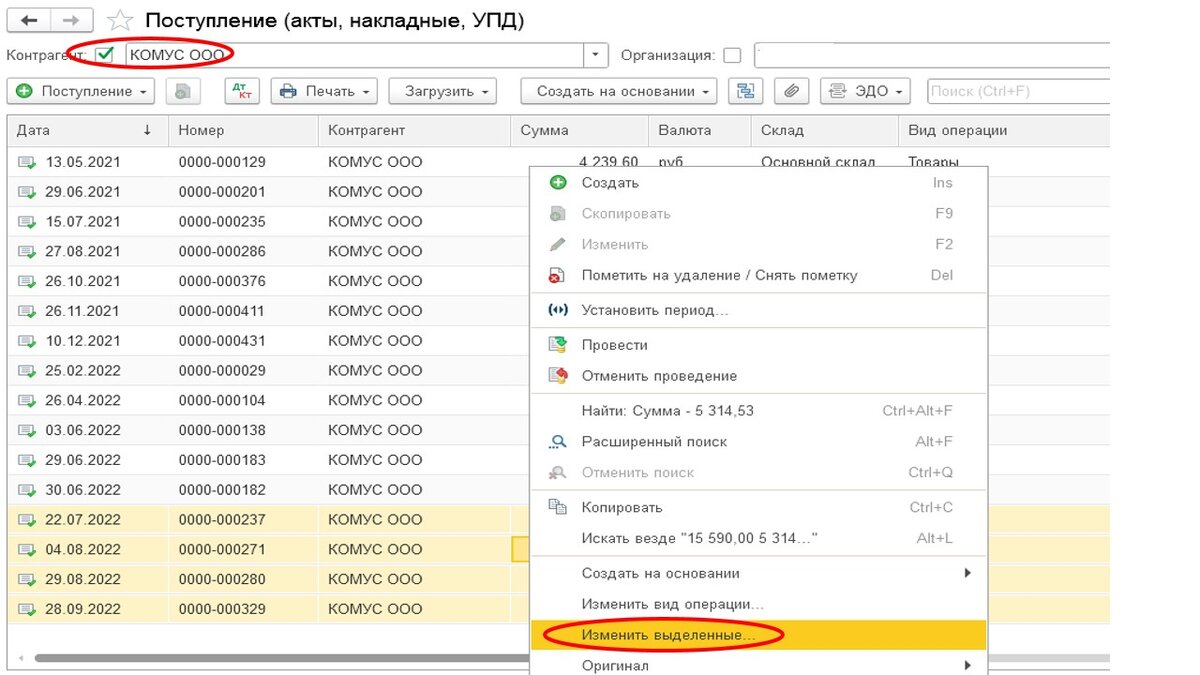Click document icon for row 29.06.2021
The height and width of the screenshot is (675, 1200).
point(26,192)
